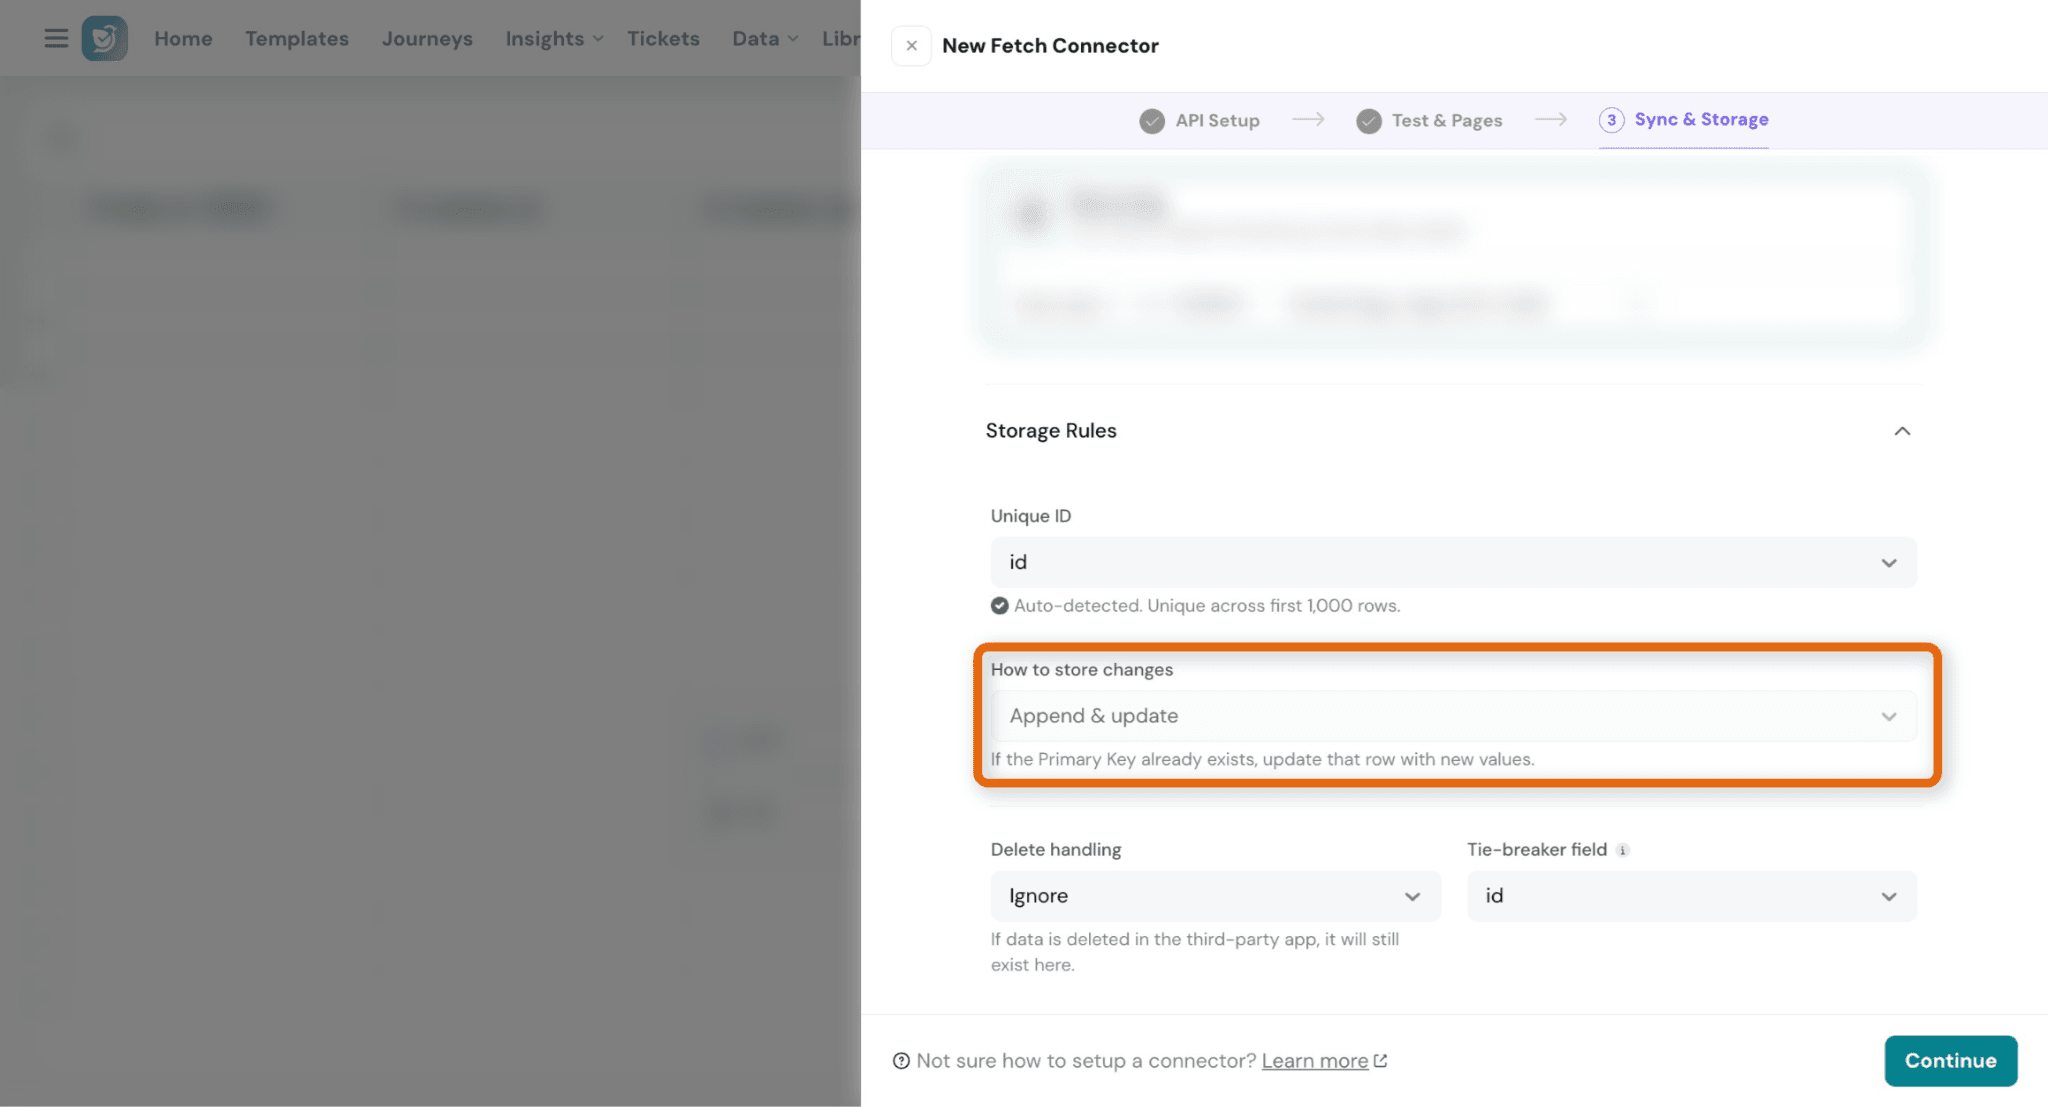This screenshot has height=1107, width=2048.
Task: Click the Continue button
Action: click(1950, 1061)
